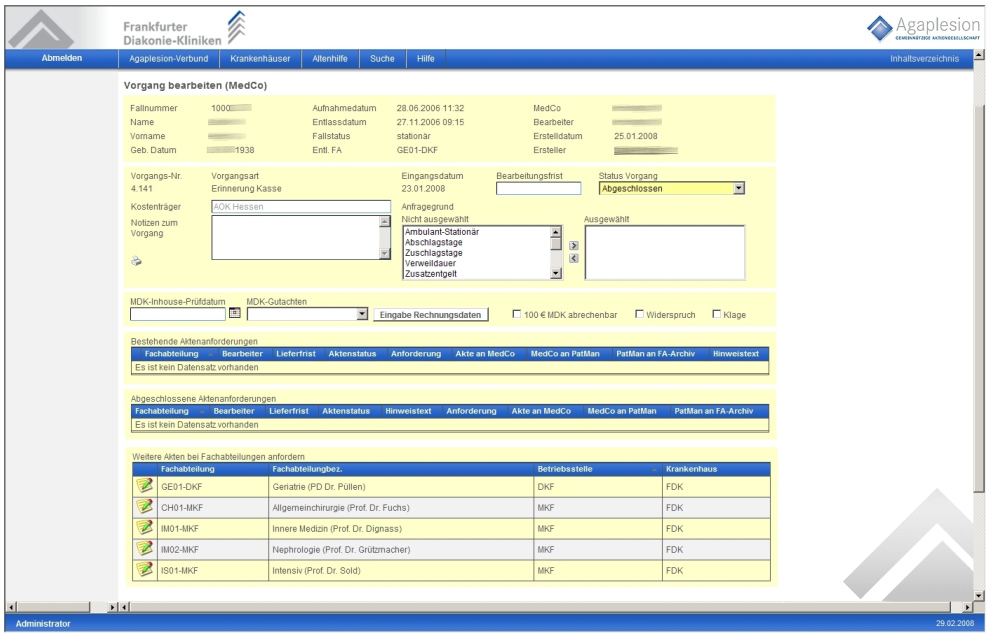Click the left arrow of the sidebar horizontal scrollbar
The height and width of the screenshot is (637, 990).
click(11, 607)
